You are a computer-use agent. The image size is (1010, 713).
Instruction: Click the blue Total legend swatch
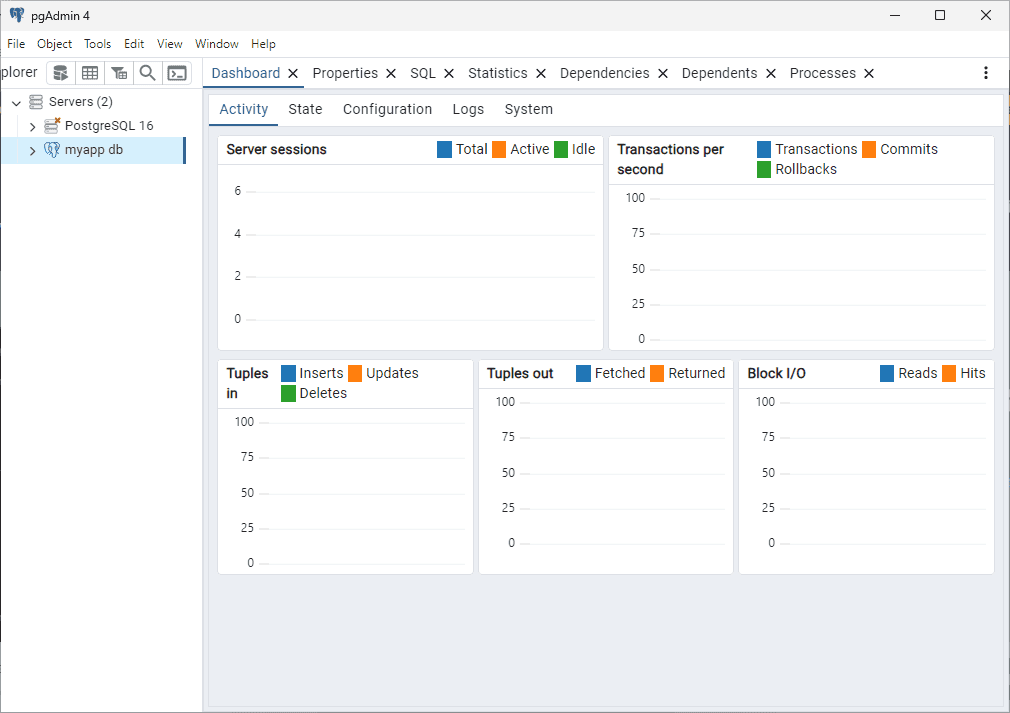444,149
